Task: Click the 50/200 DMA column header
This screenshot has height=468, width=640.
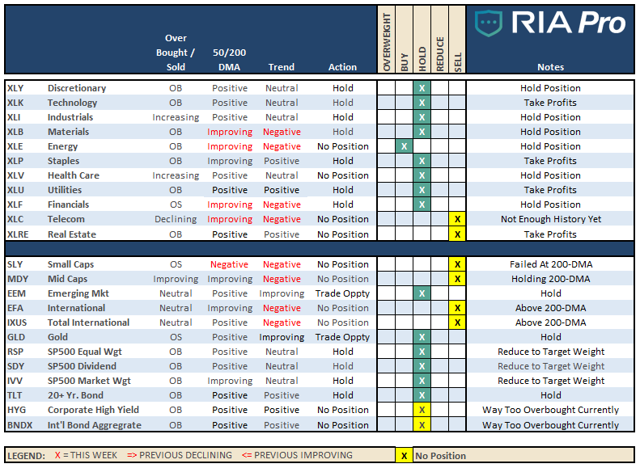Action: pos(229,60)
